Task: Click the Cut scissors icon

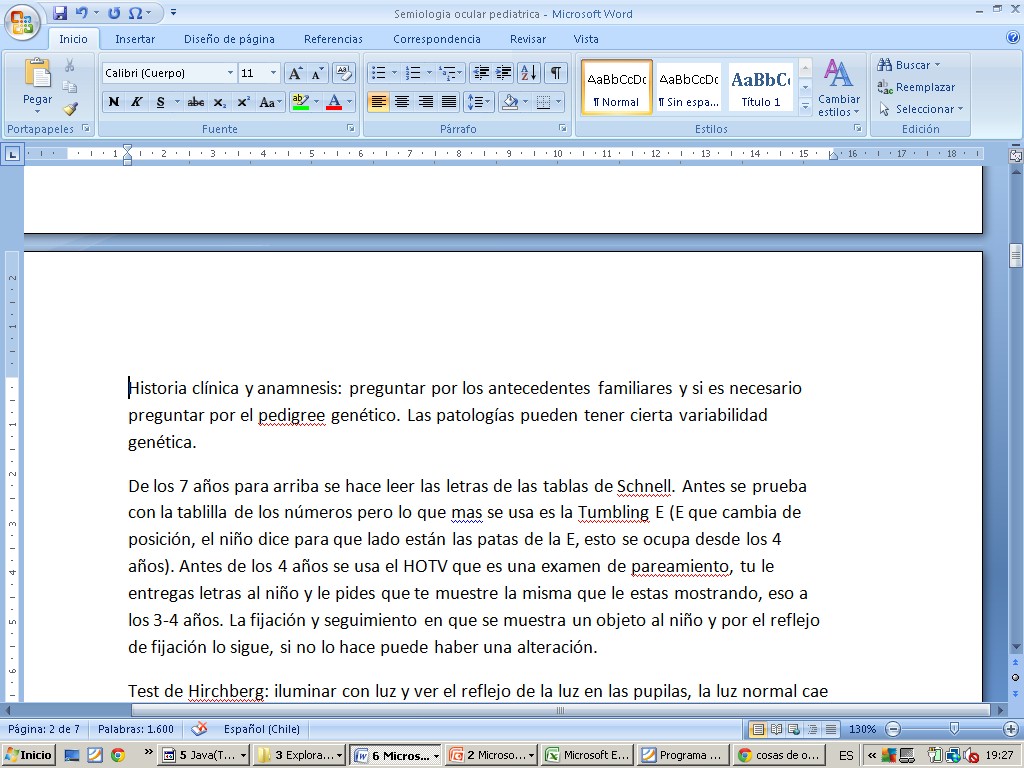Action: (x=70, y=65)
